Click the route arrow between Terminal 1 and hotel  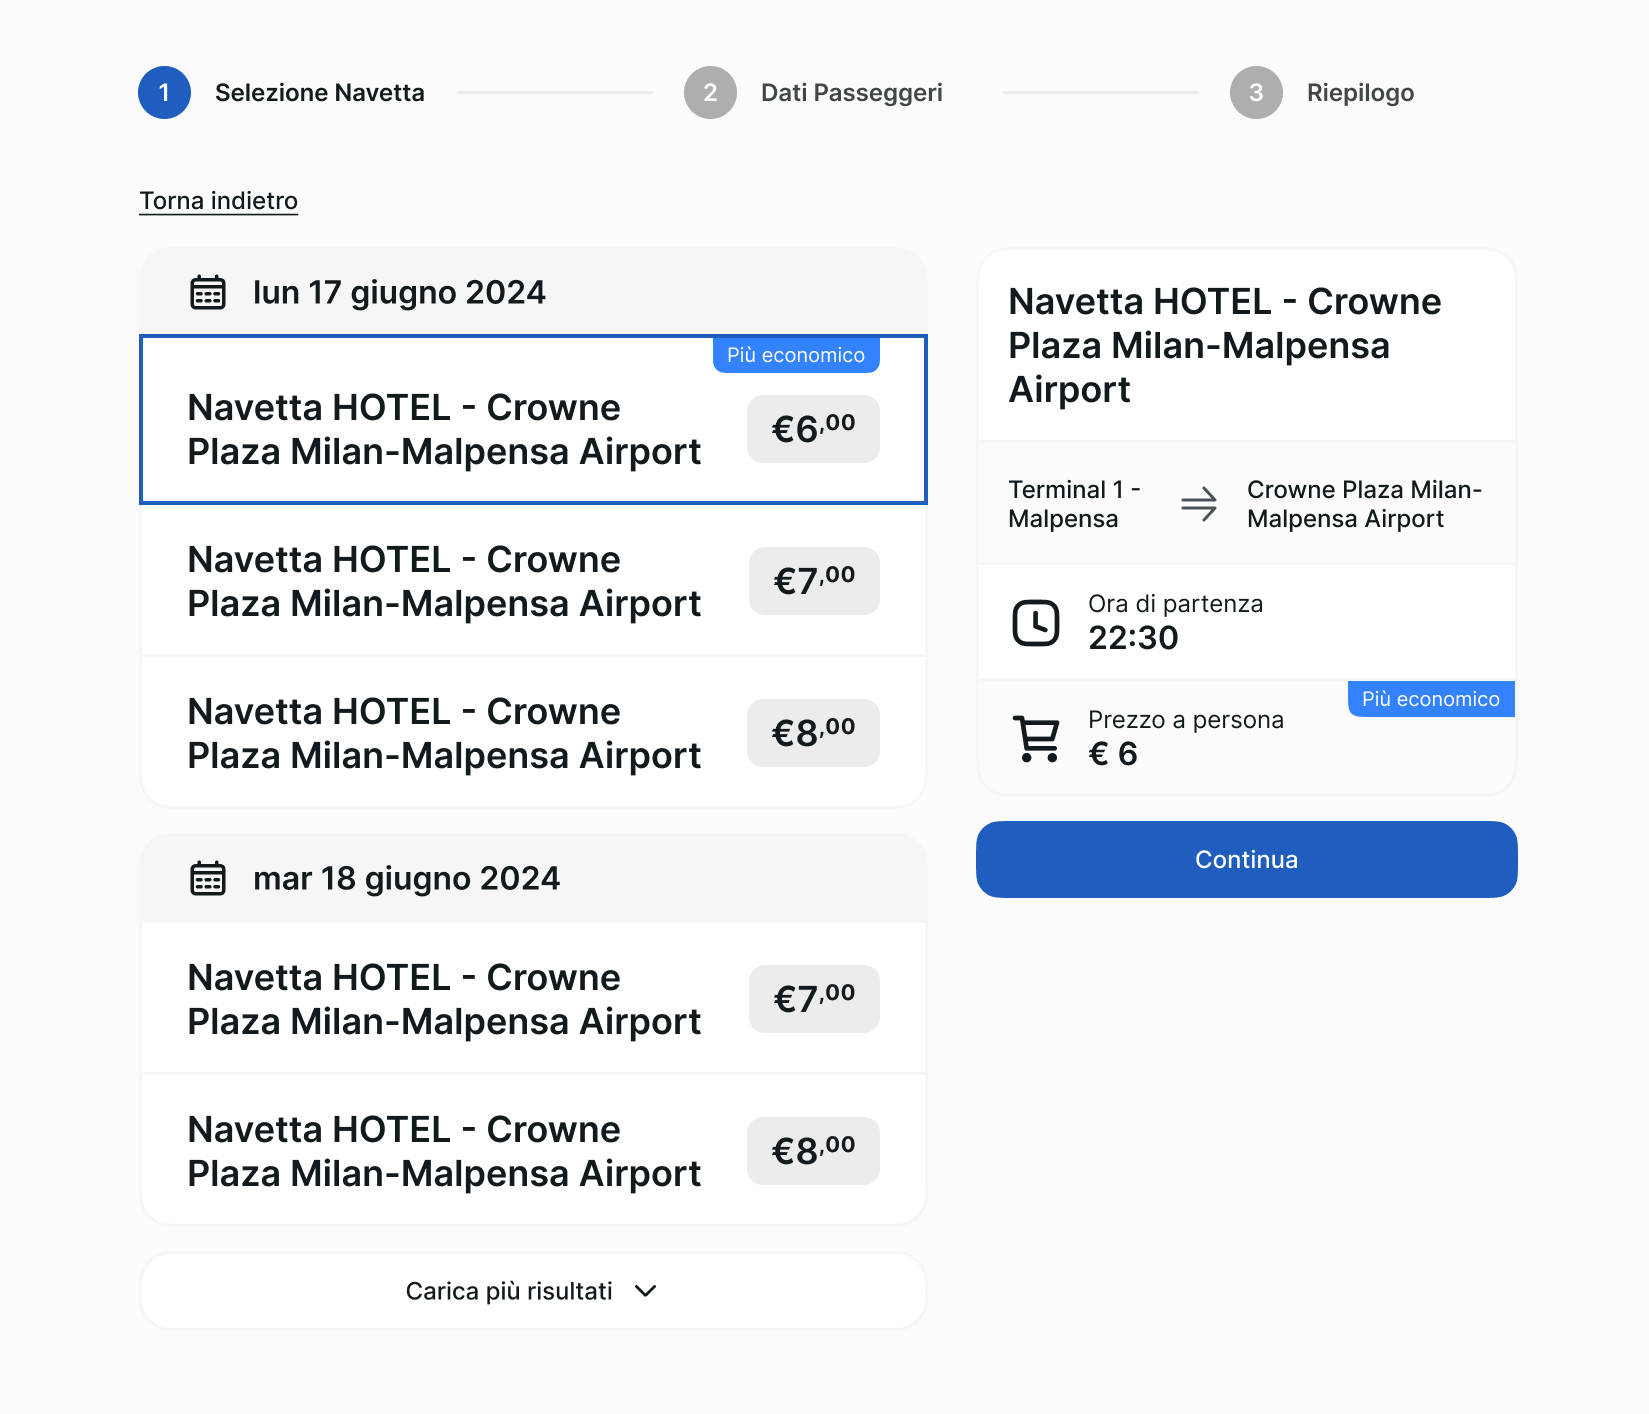click(x=1199, y=505)
